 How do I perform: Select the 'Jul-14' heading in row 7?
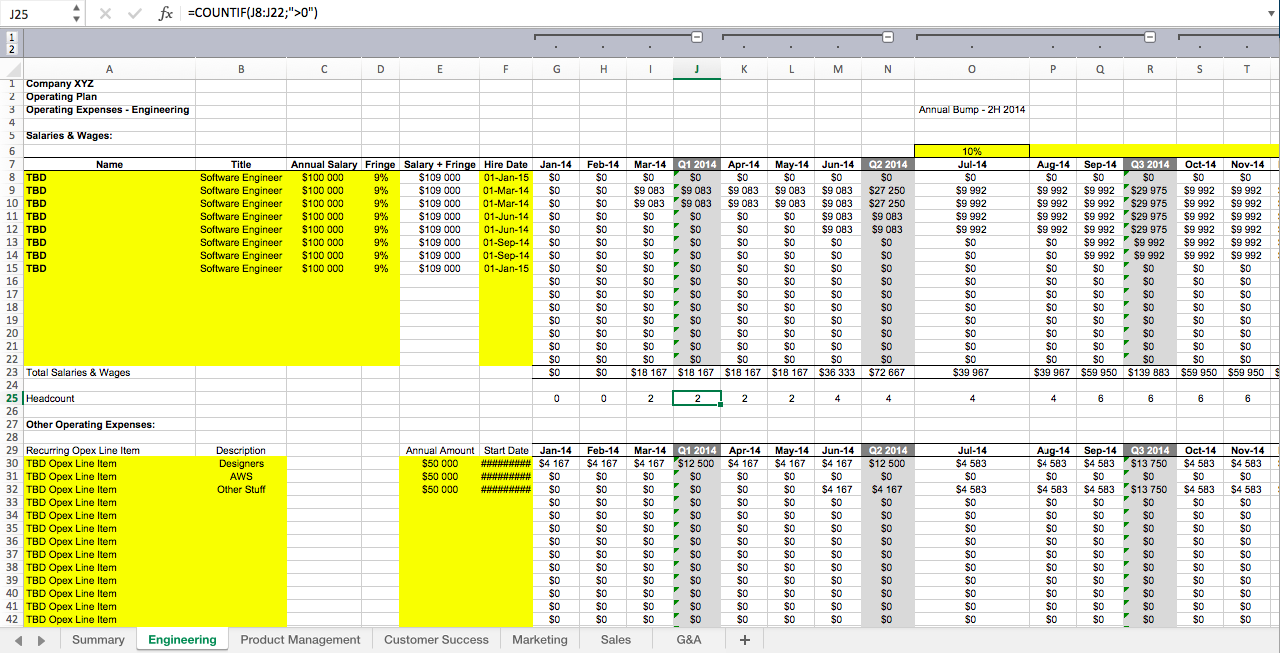point(972,164)
